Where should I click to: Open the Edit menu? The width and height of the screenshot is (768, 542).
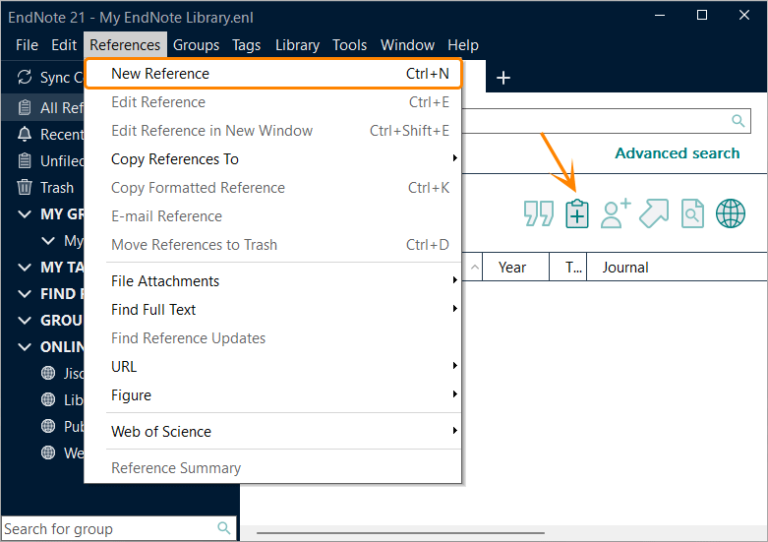click(64, 45)
